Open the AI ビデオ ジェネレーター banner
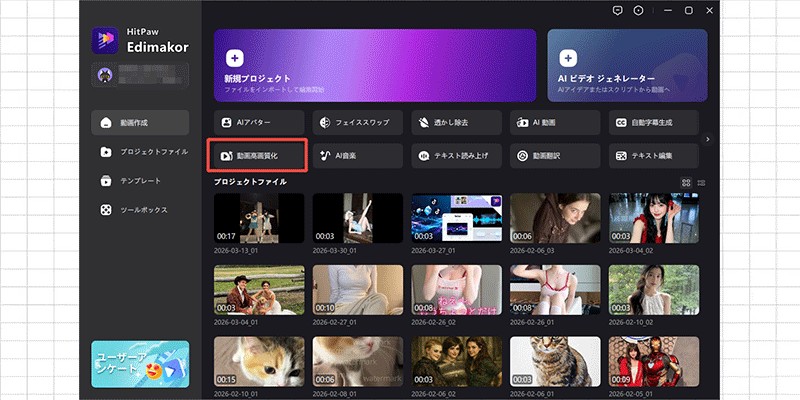Screen dimensions: 800x400 628,65
